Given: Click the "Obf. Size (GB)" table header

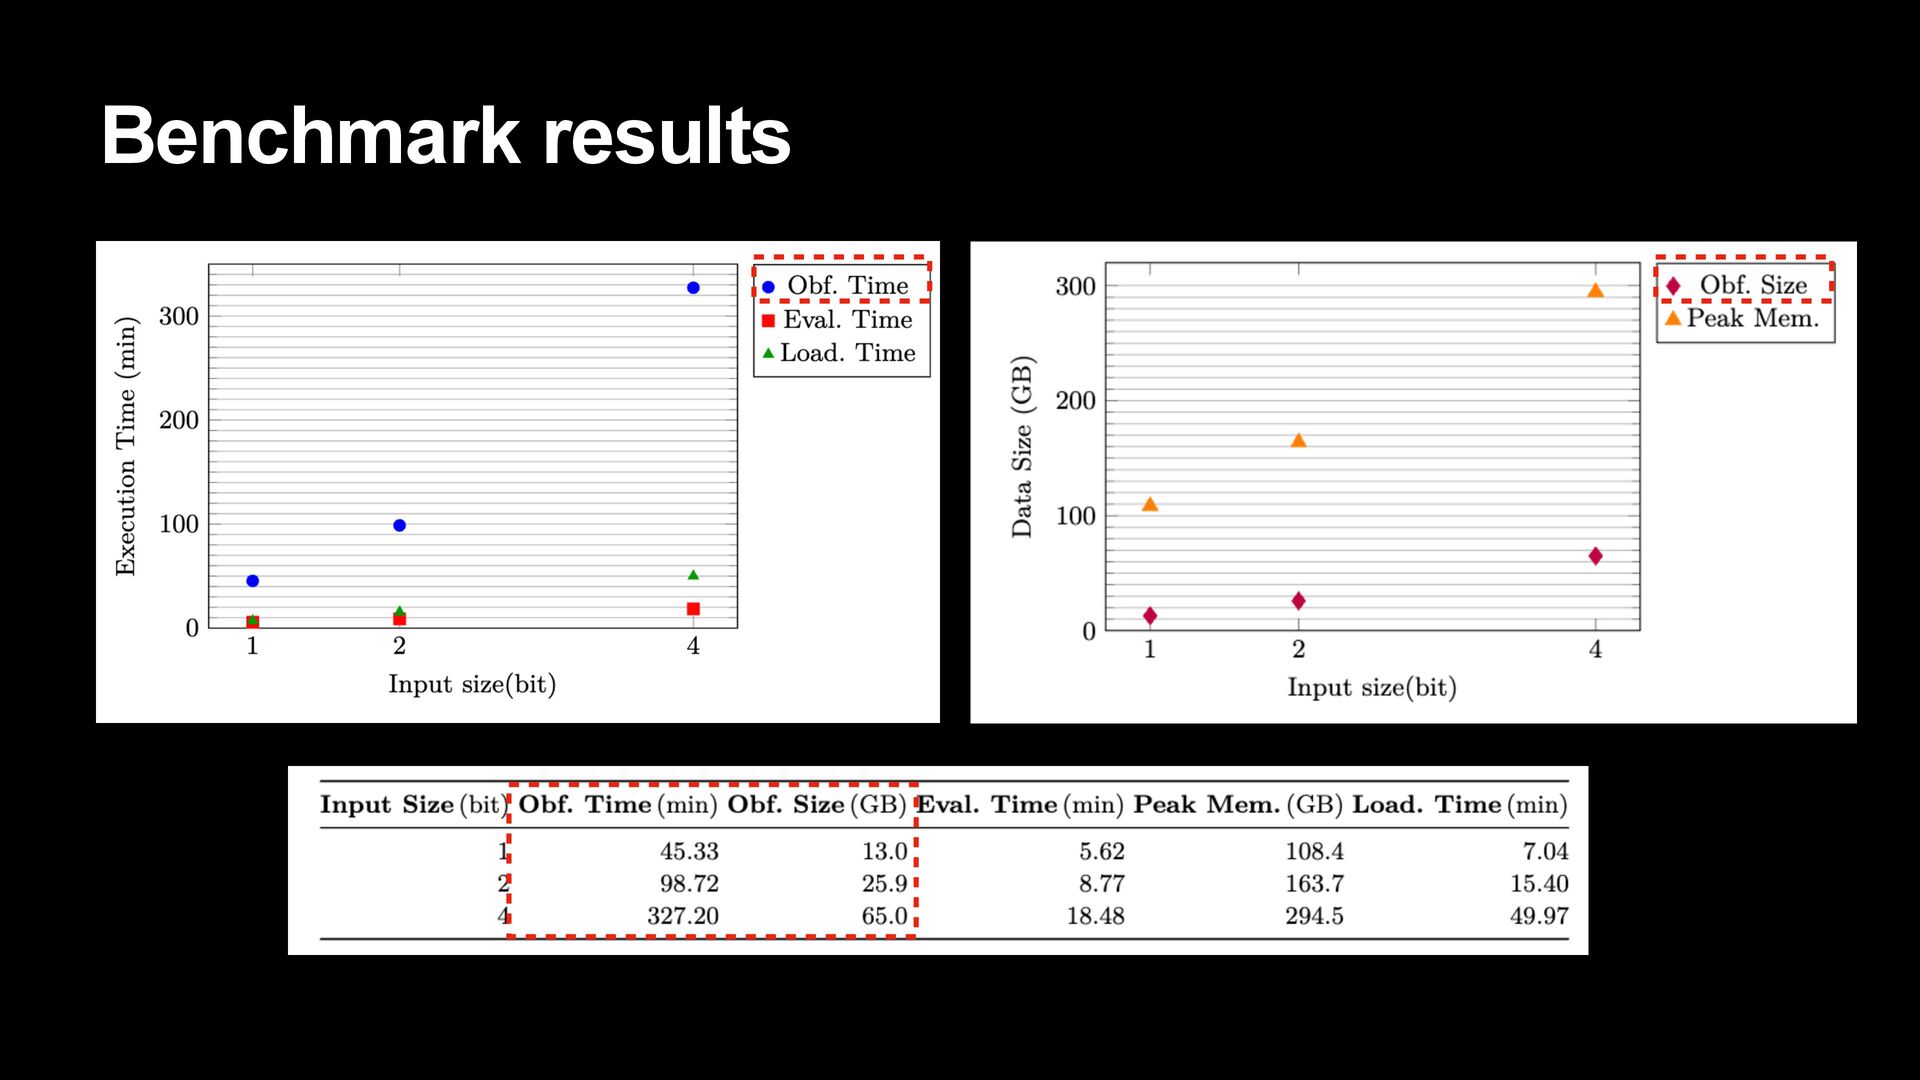Looking at the screenshot, I should [817, 805].
